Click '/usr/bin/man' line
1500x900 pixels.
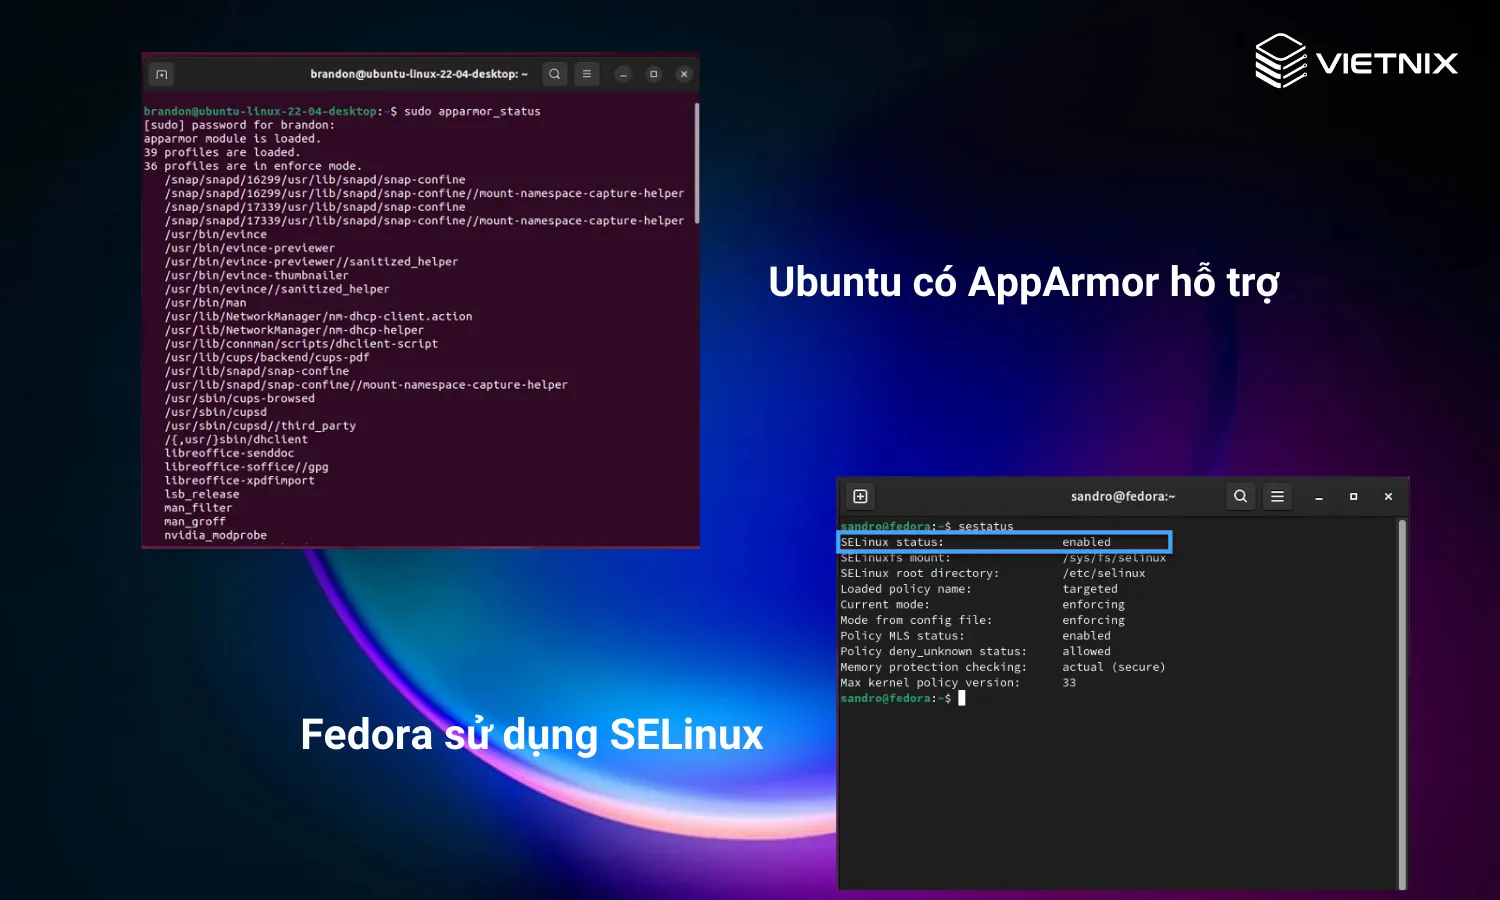click(x=205, y=303)
